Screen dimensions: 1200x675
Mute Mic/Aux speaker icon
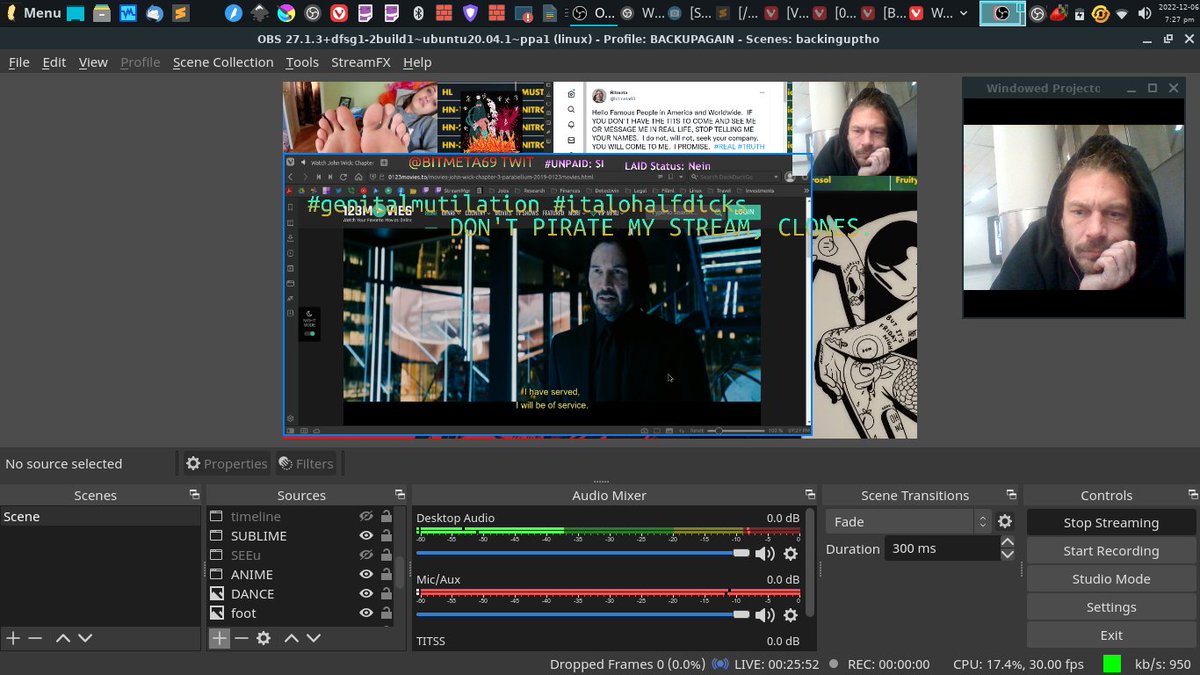click(765, 615)
